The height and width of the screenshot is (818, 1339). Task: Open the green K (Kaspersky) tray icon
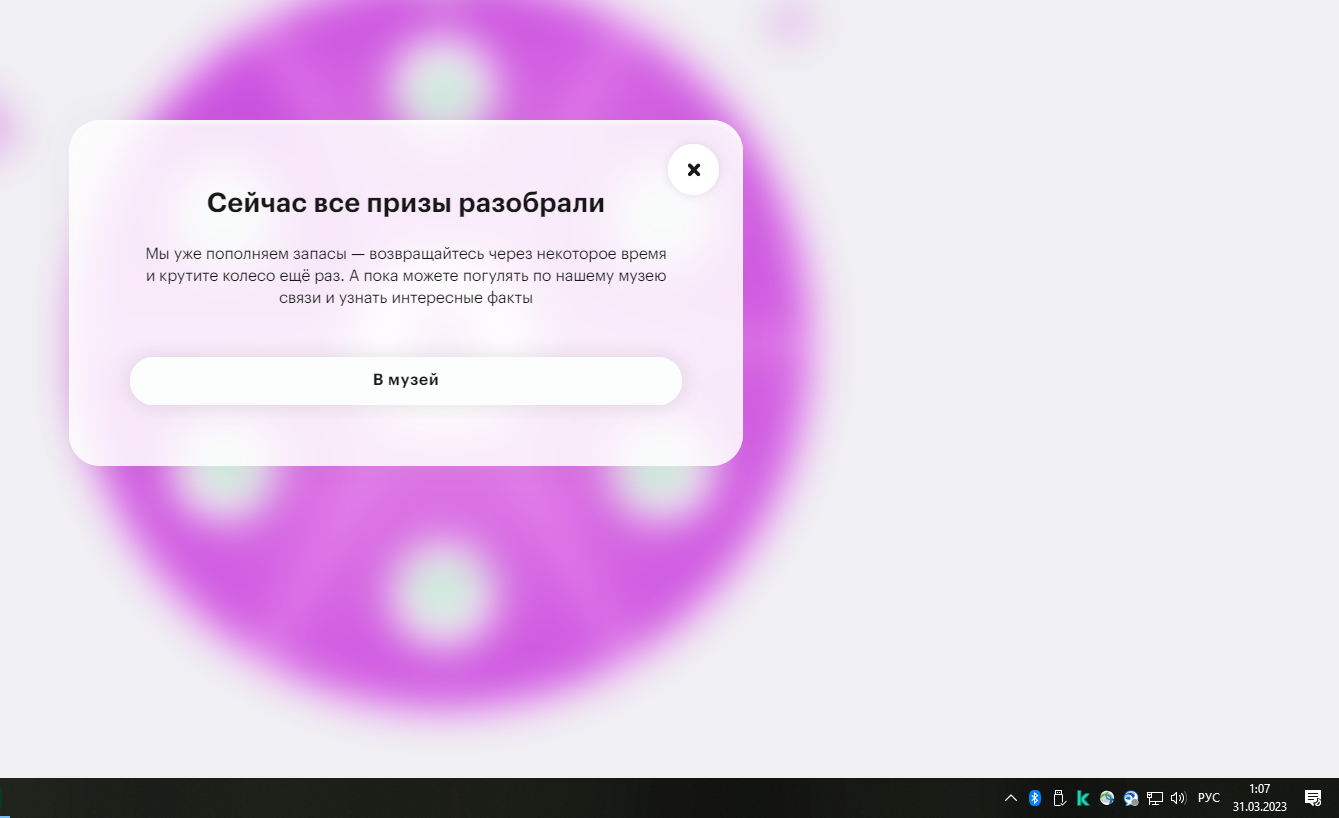tap(1083, 798)
